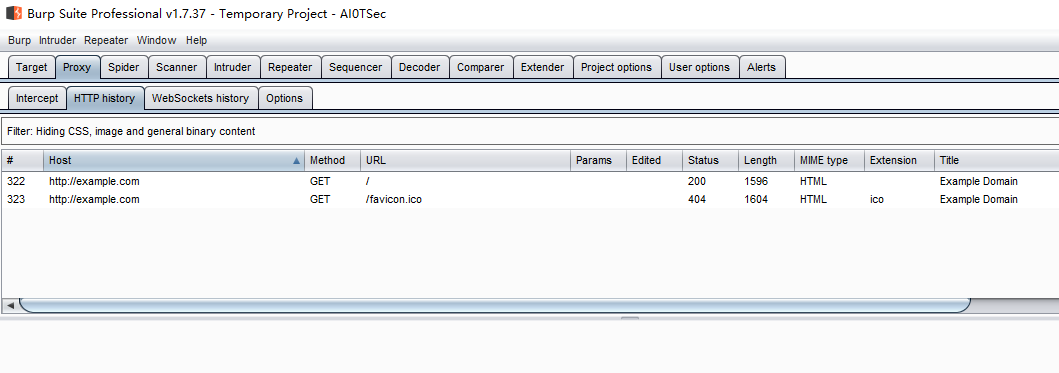Switch to the Comparer tab
The width and height of the screenshot is (1059, 373).
coord(481,68)
